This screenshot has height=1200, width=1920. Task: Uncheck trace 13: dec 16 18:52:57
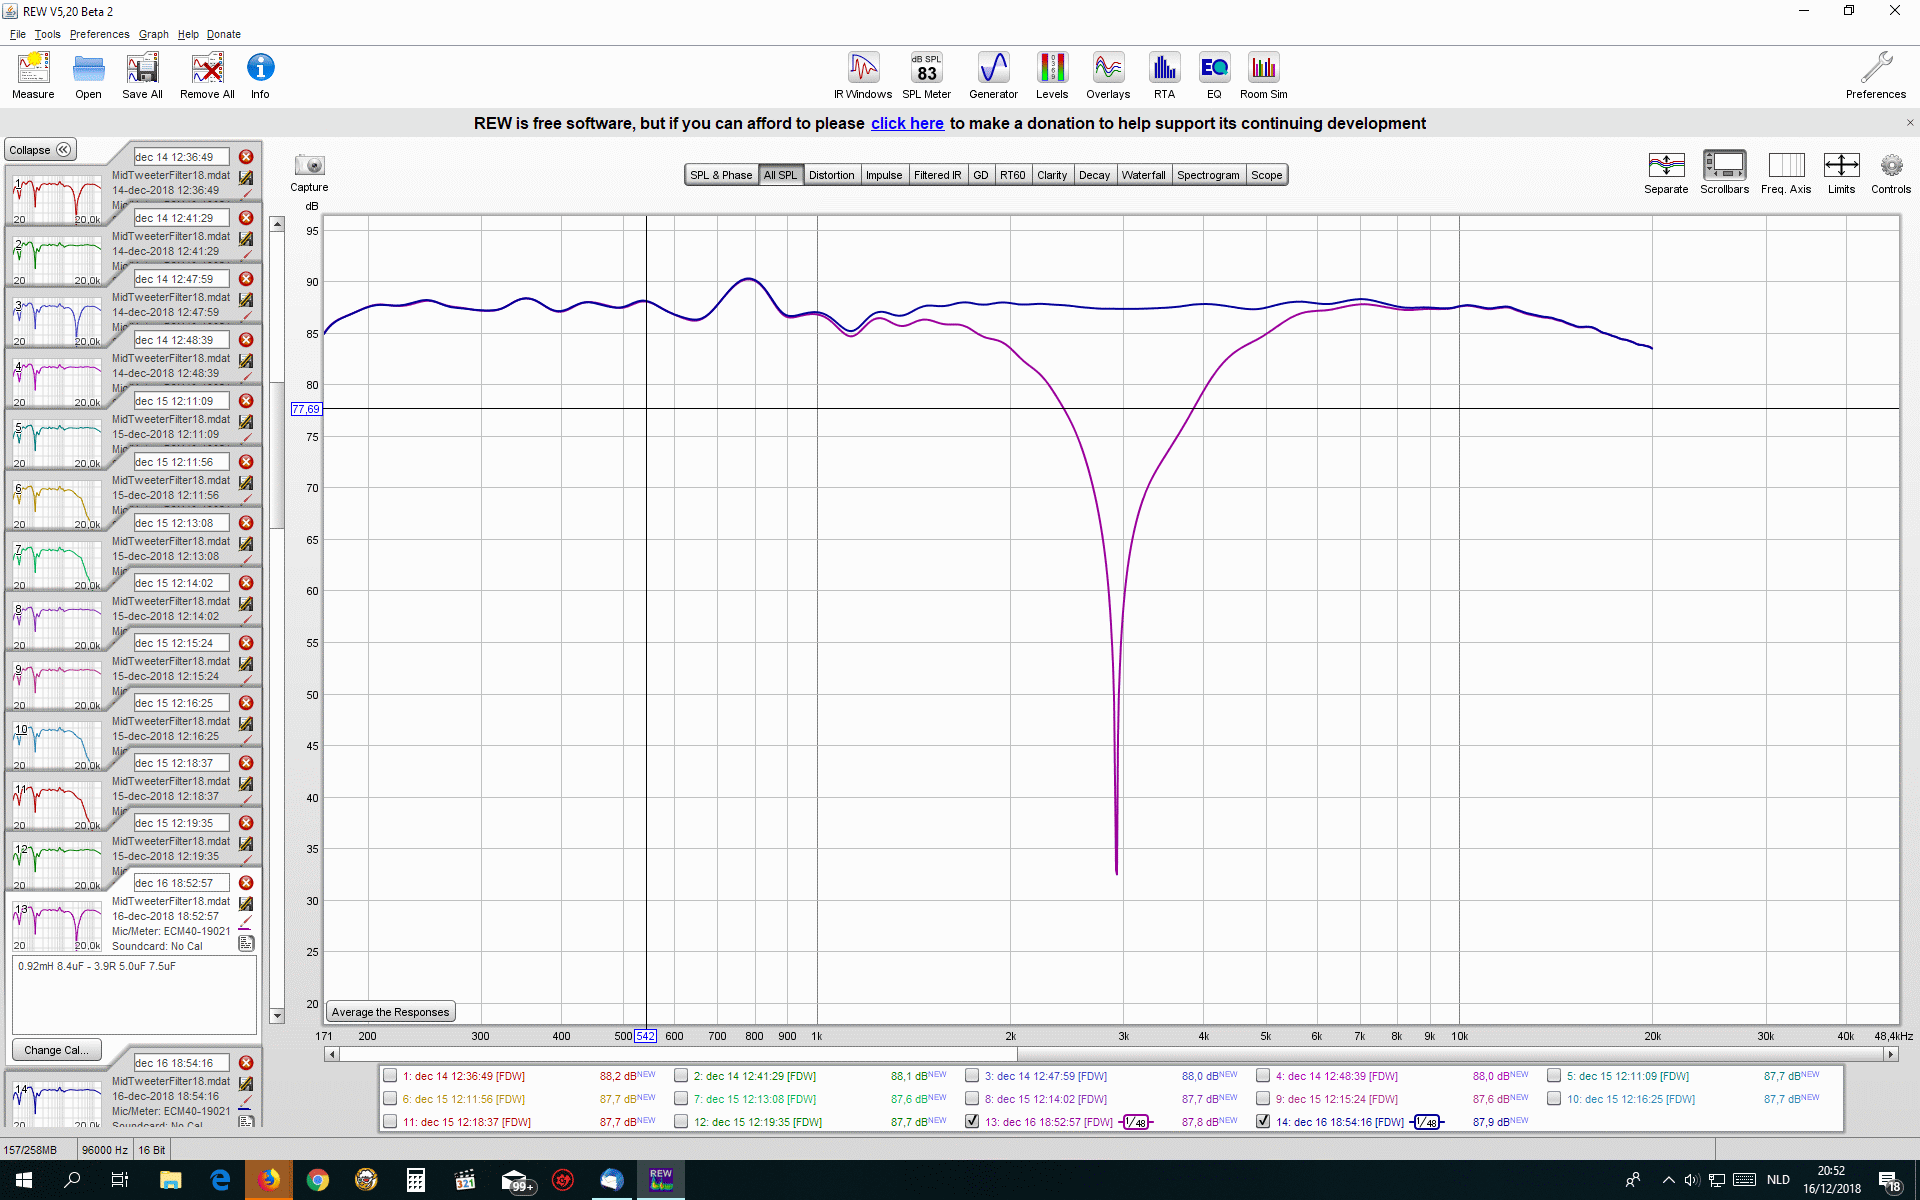pyautogui.click(x=972, y=1121)
